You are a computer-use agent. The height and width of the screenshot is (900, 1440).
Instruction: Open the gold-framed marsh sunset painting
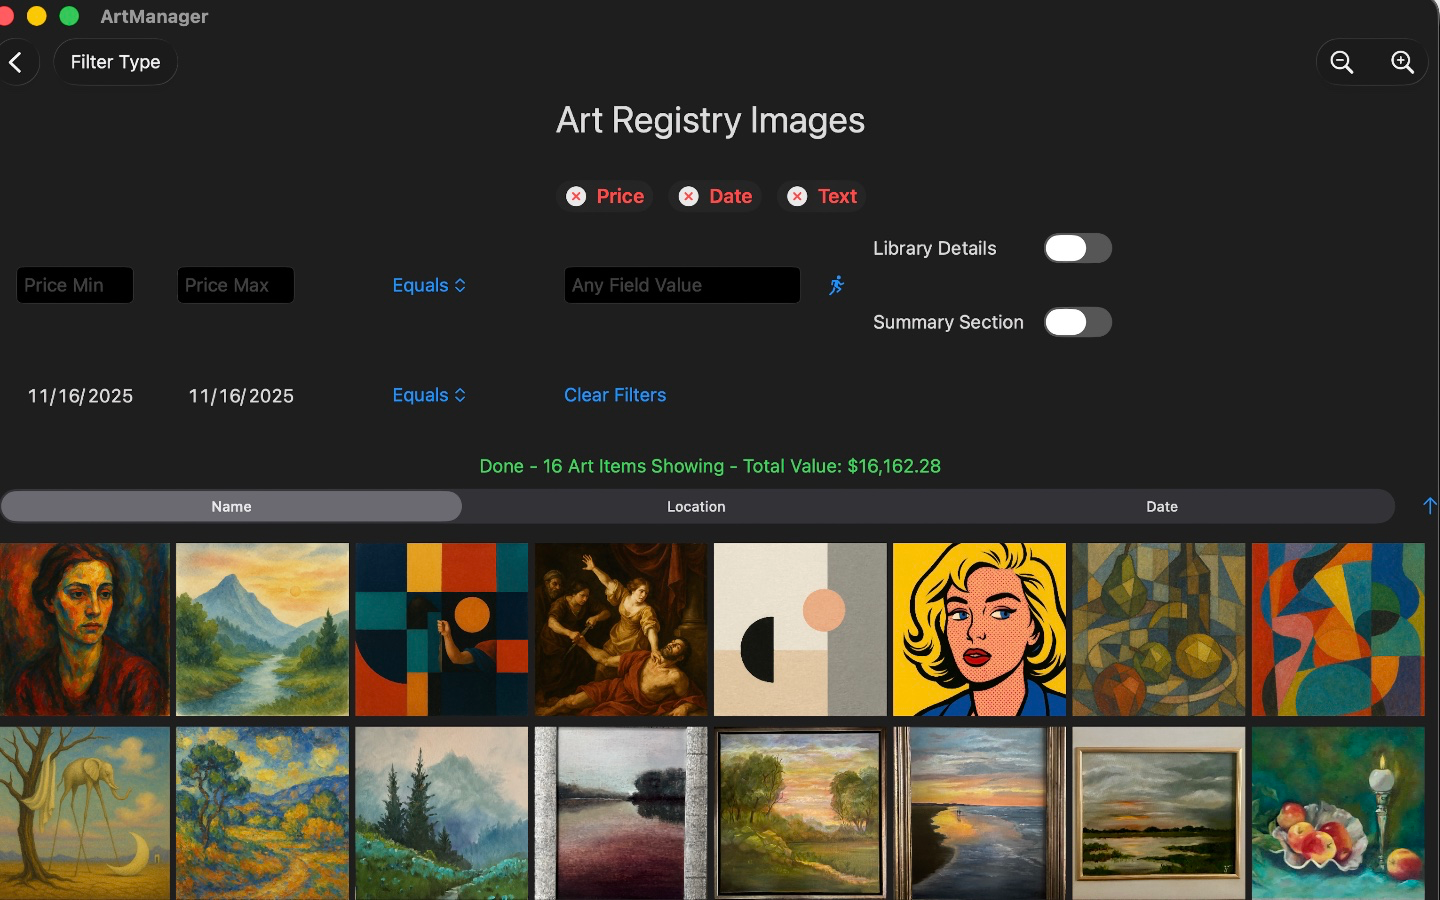pyautogui.click(x=1159, y=813)
